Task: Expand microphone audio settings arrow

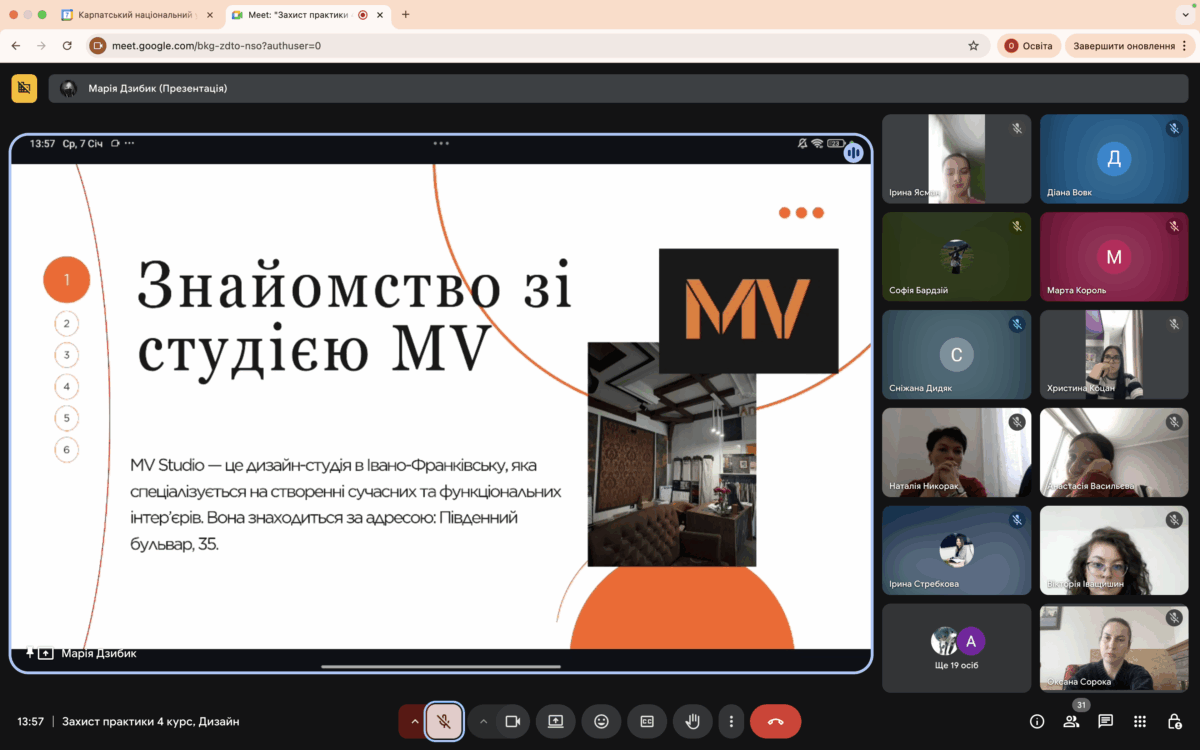Action: [414, 721]
